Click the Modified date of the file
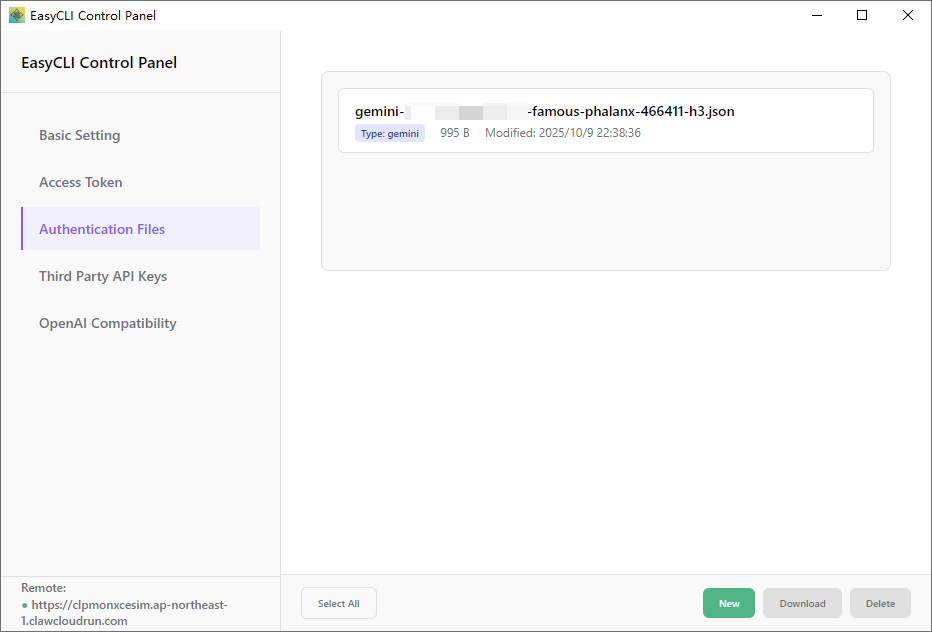 click(x=563, y=133)
